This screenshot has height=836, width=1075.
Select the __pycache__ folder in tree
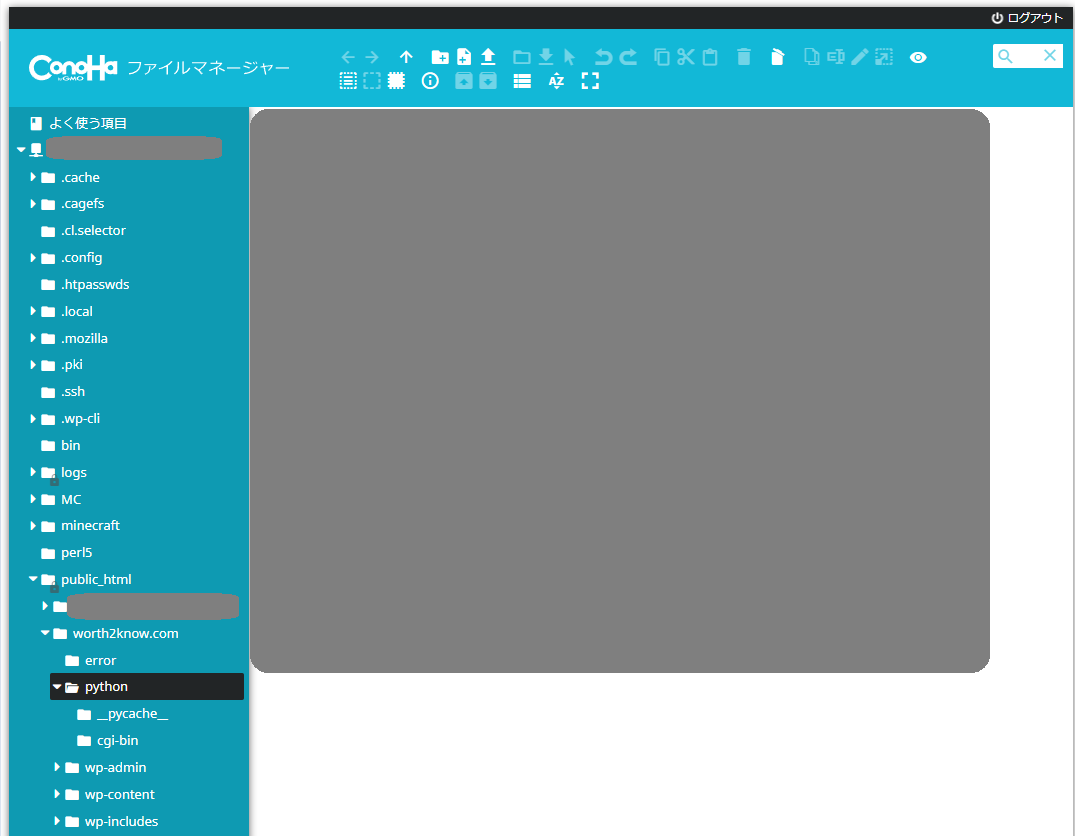(x=132, y=714)
